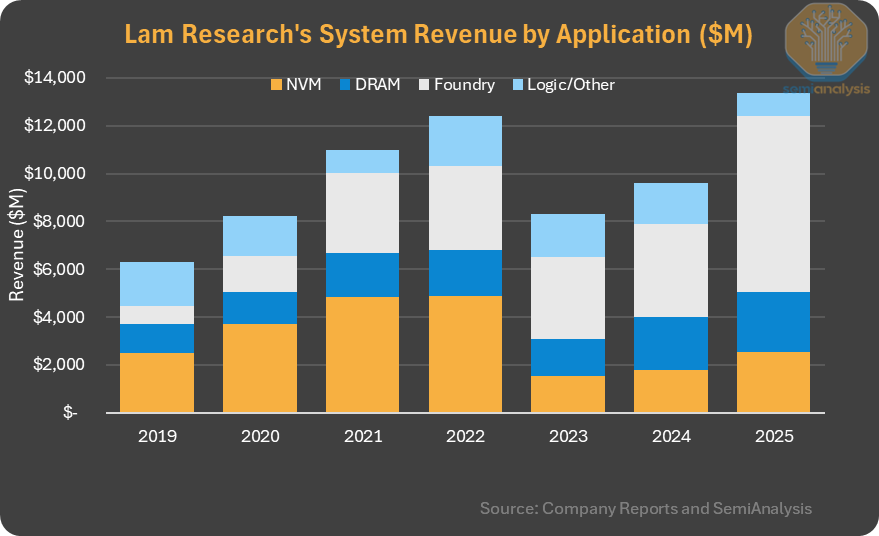Select the 2021 Foundry bar segment
The height and width of the screenshot is (536, 879).
click(x=363, y=213)
